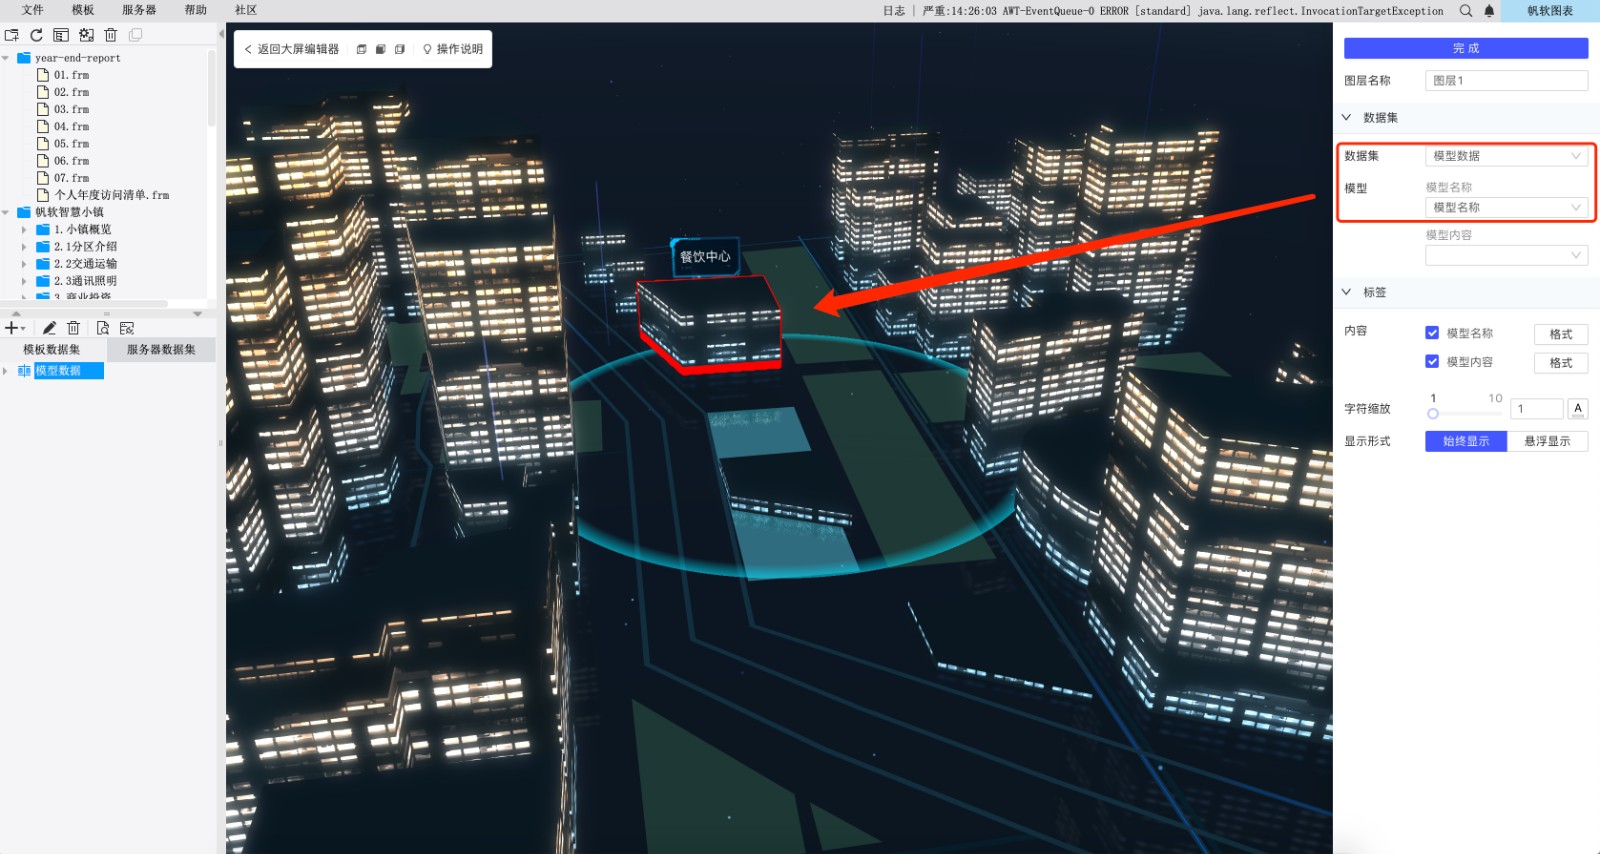Select 始终显示 display mode
This screenshot has height=854, width=1600.
(x=1465, y=441)
